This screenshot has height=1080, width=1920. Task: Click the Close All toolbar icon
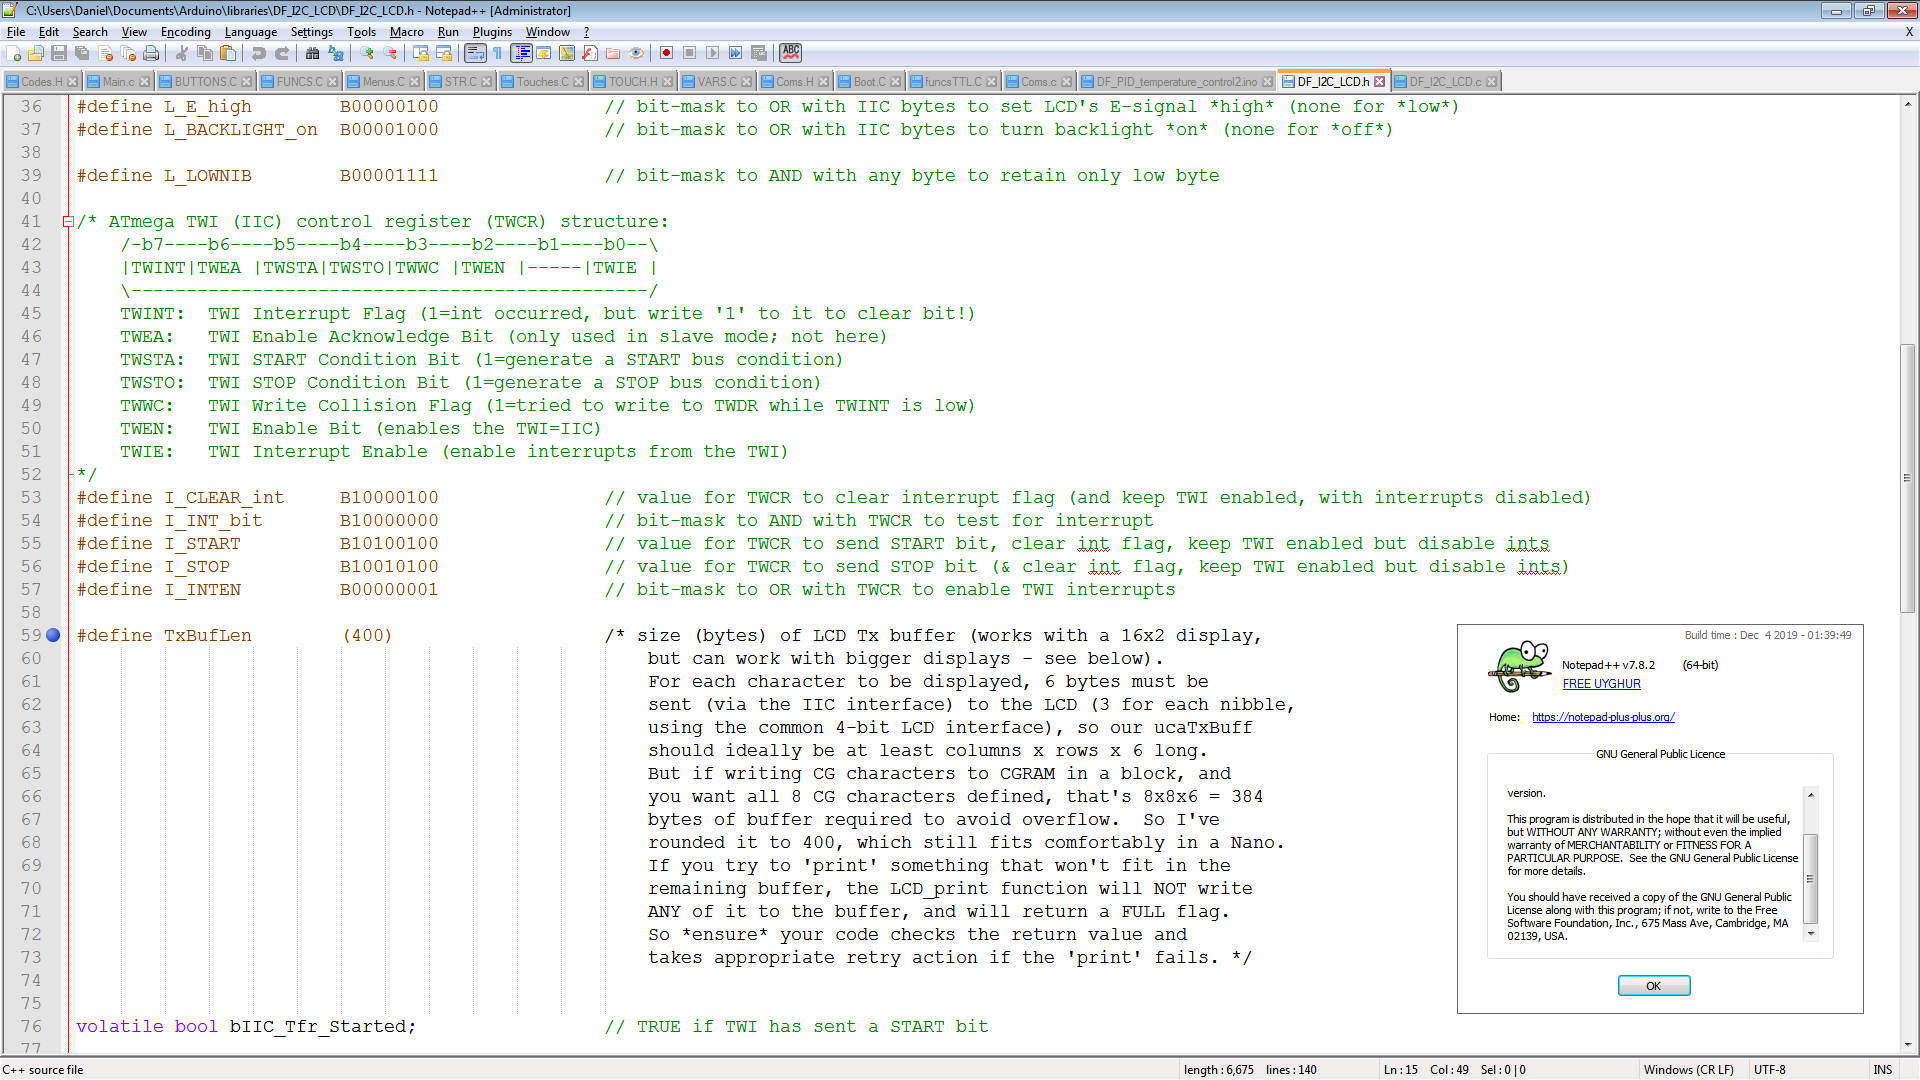coord(128,53)
